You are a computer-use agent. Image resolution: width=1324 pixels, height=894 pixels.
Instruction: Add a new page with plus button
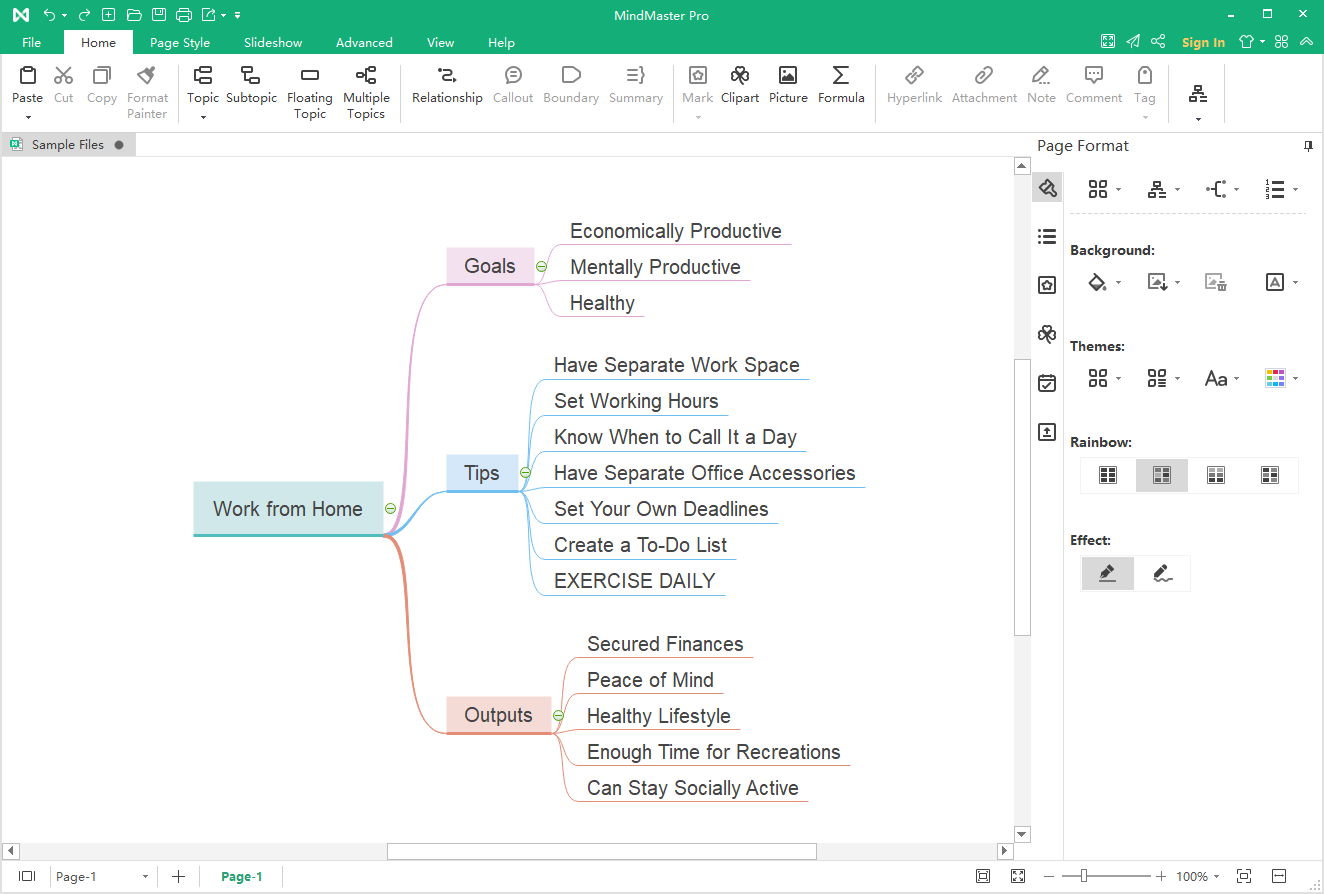[x=178, y=877]
